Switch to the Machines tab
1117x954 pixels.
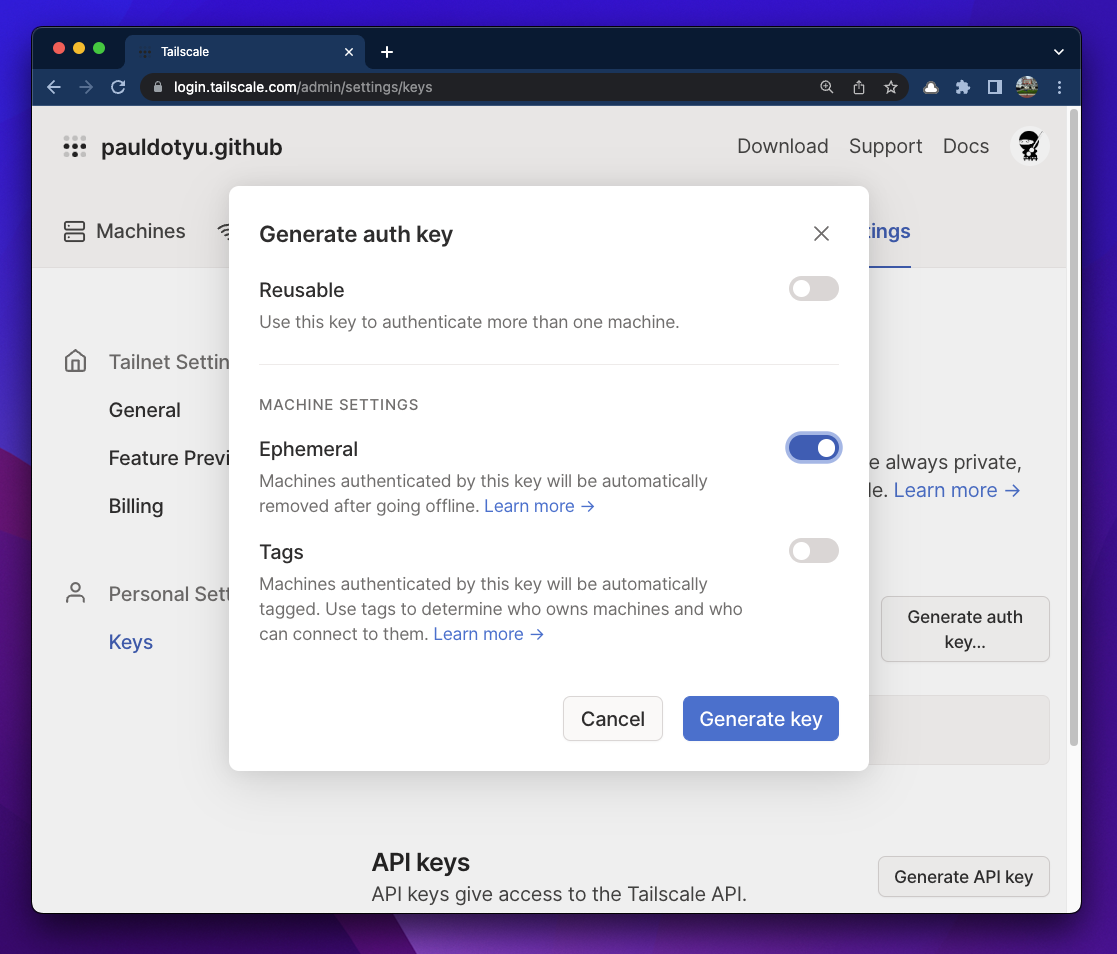pos(125,232)
